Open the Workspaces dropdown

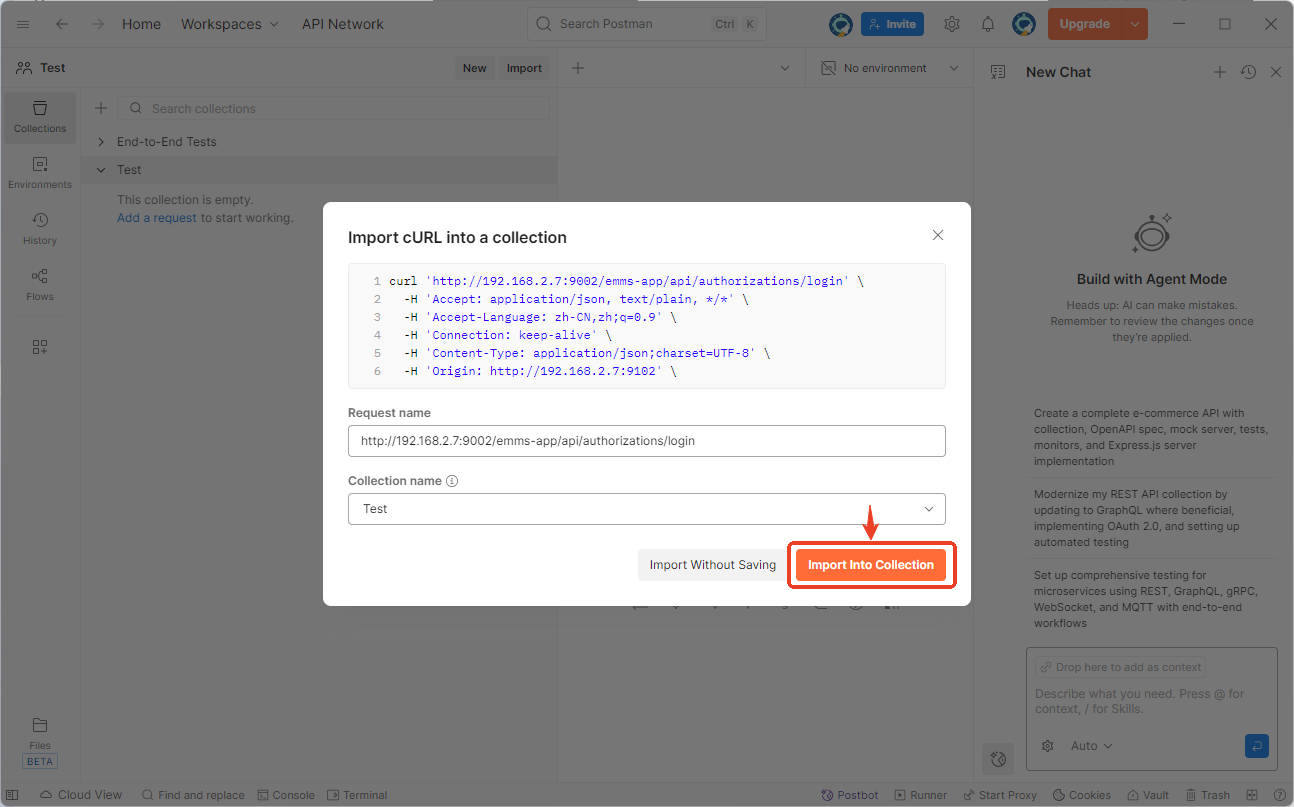[230, 24]
